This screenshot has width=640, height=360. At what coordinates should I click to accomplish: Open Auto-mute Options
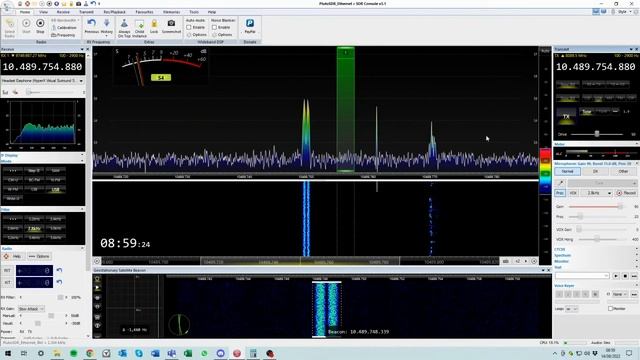196,35
